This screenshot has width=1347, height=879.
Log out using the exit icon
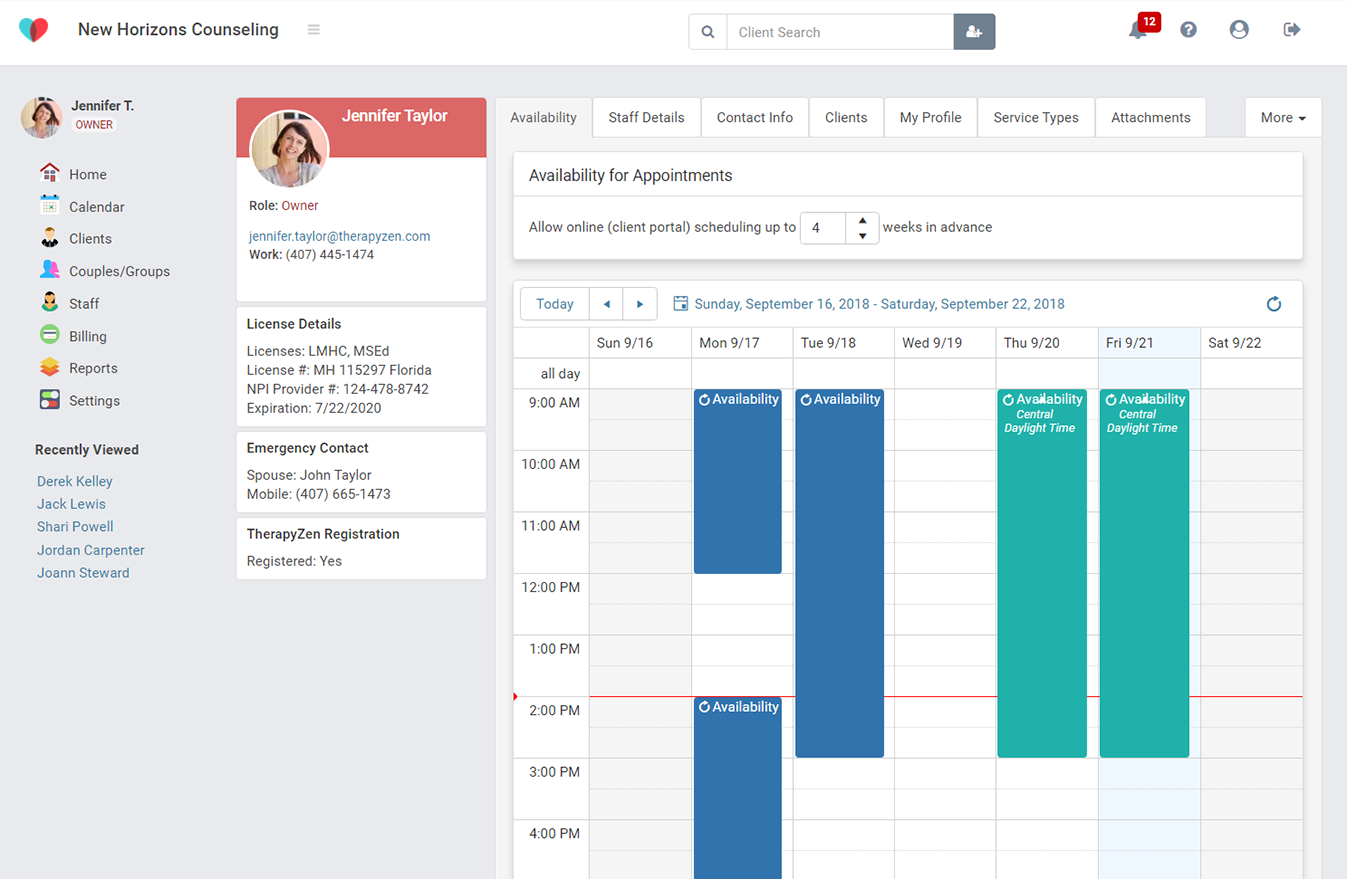[1291, 29]
